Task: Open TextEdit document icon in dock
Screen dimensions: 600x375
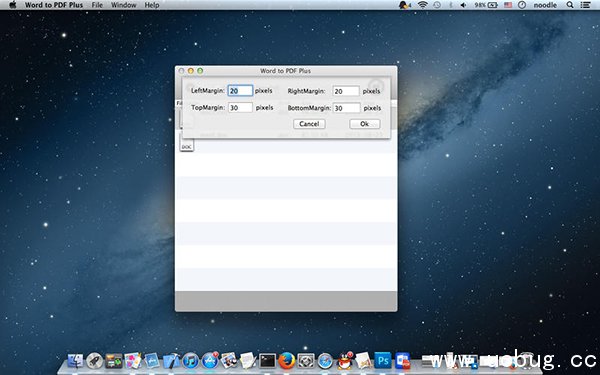Action: (x=248, y=360)
